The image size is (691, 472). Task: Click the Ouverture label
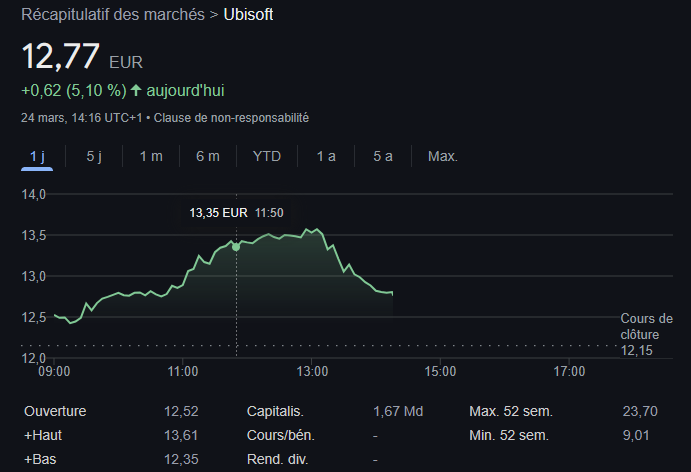tap(55, 411)
